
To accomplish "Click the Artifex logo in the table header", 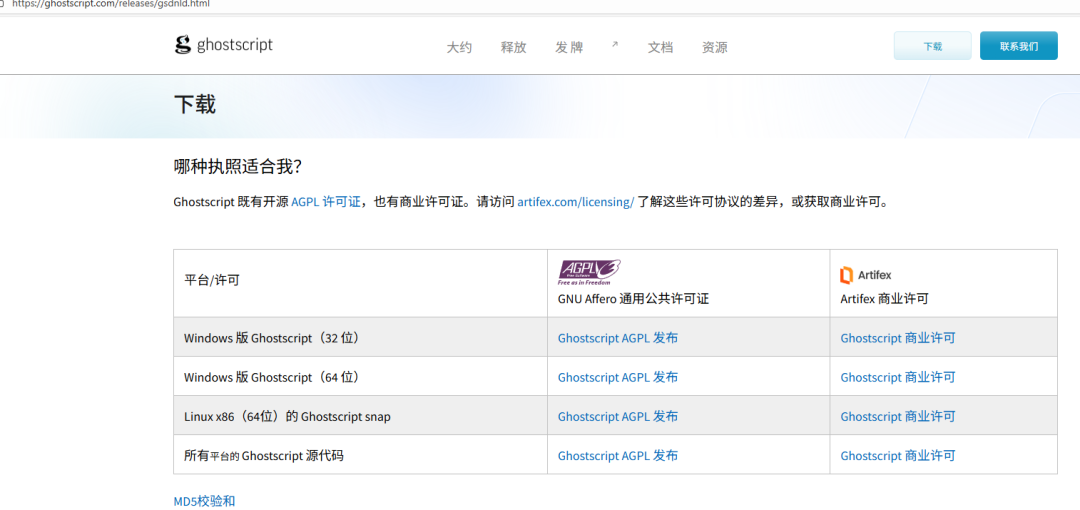I will pos(866,275).
